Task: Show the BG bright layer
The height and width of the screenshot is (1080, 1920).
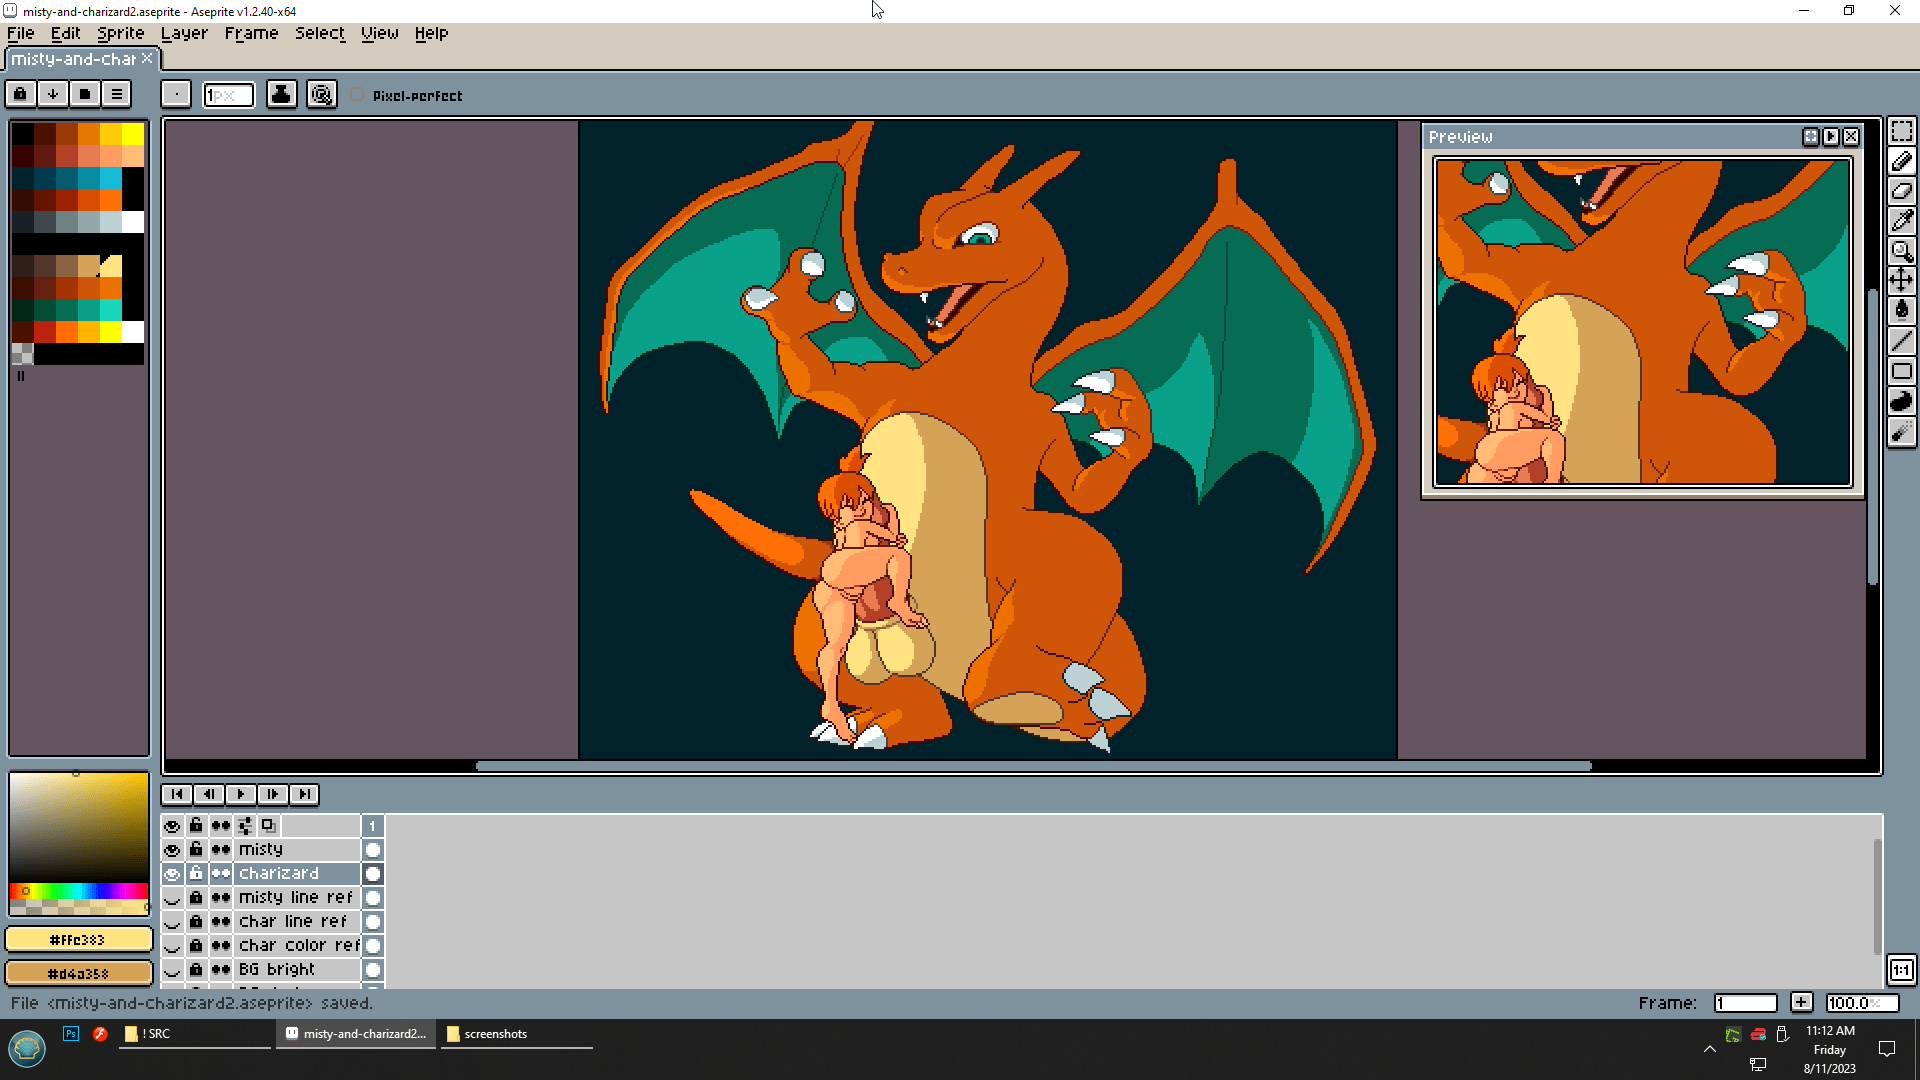Action: pyautogui.click(x=172, y=970)
